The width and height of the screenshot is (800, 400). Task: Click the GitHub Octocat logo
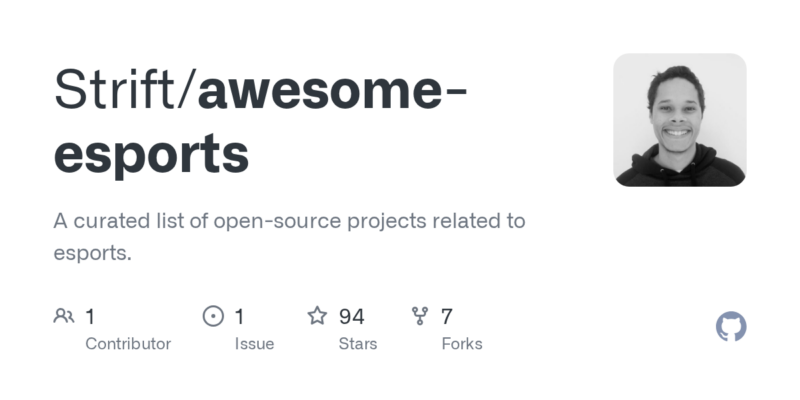point(732,327)
